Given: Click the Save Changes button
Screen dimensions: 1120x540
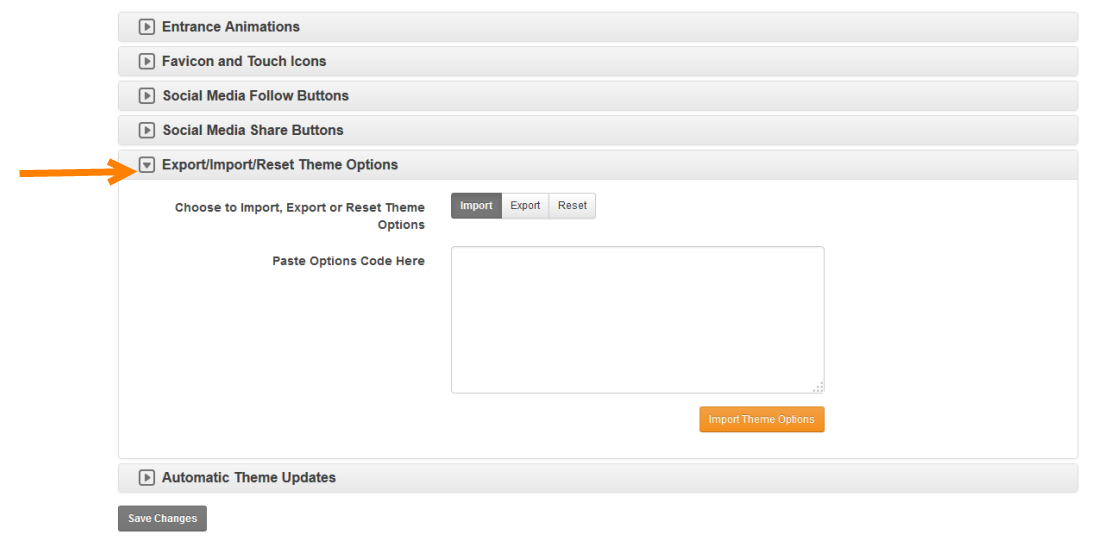Looking at the screenshot, I should coord(162,519).
